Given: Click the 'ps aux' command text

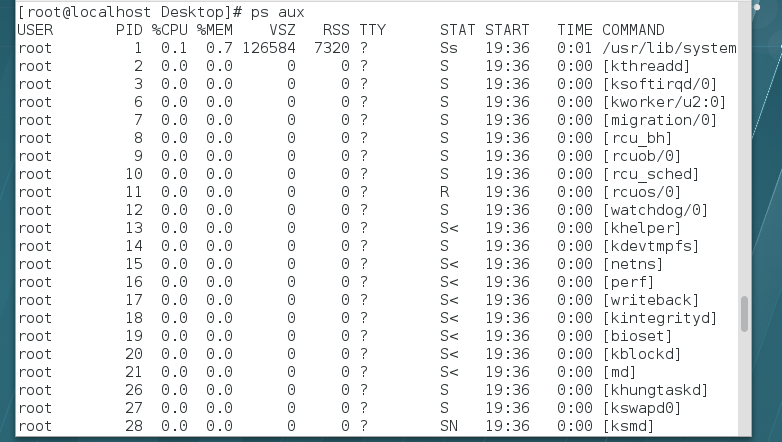Looking at the screenshot, I should pos(277,12).
